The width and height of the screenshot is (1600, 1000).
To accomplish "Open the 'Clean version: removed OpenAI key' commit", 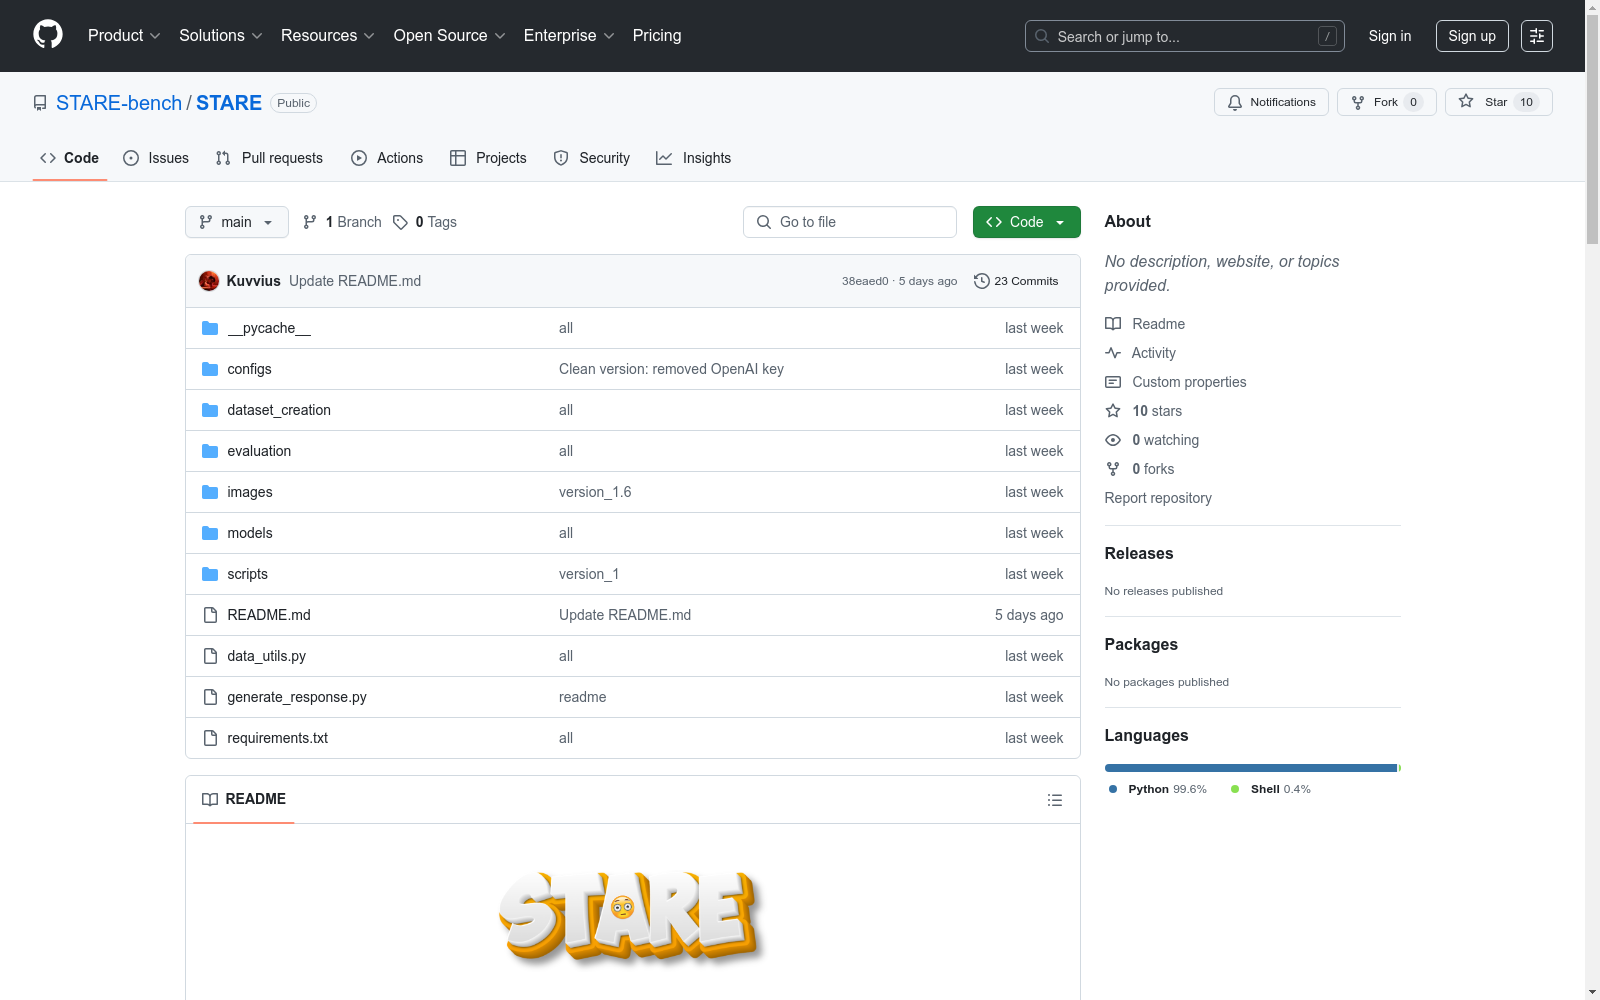I will pyautogui.click(x=671, y=369).
